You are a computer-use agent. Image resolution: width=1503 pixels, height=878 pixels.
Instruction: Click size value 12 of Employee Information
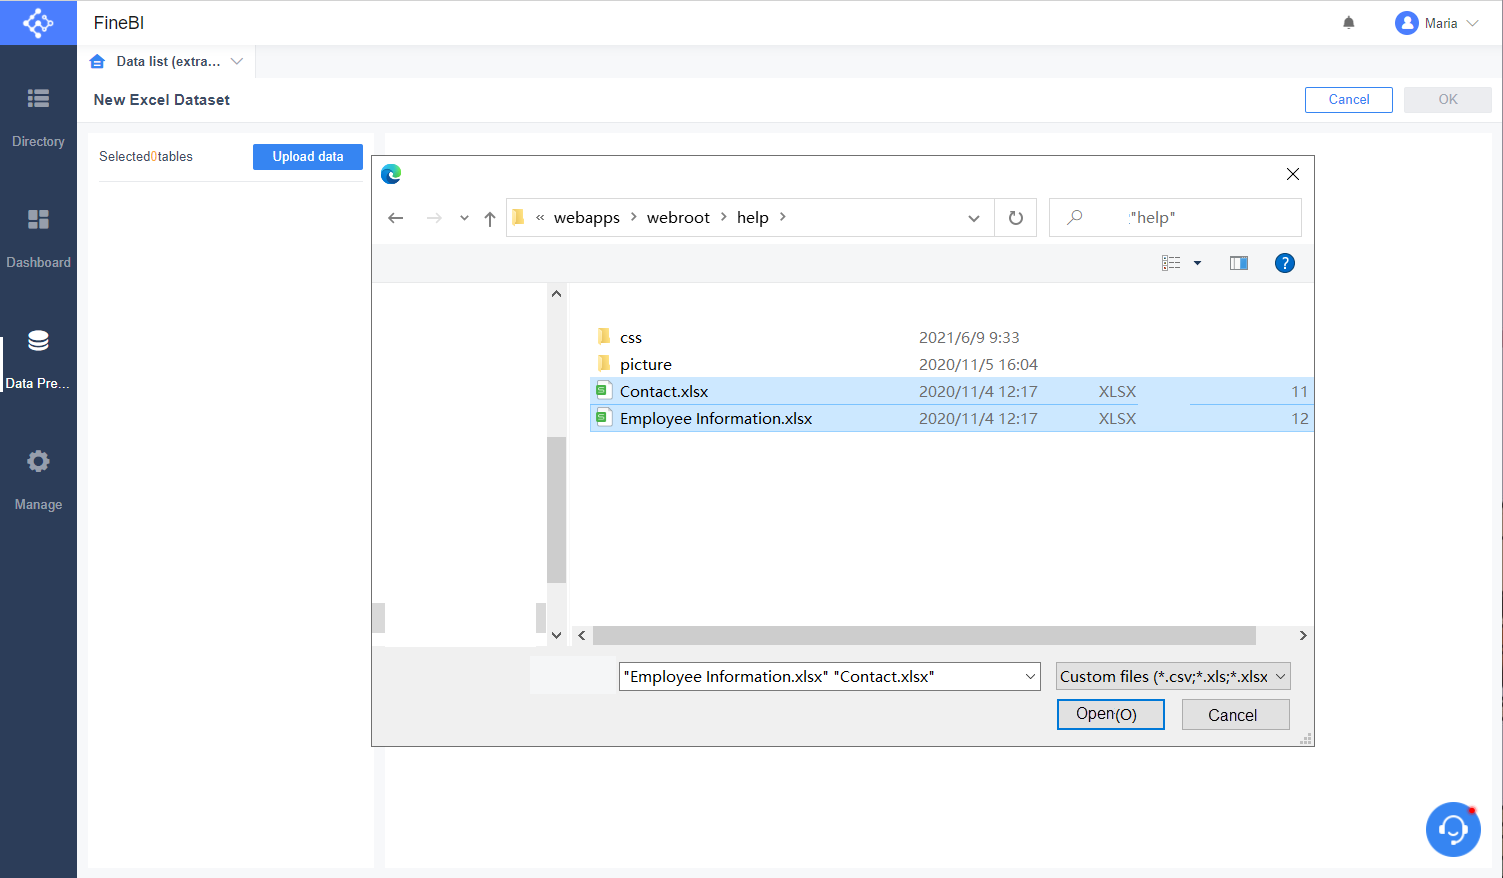point(1300,419)
